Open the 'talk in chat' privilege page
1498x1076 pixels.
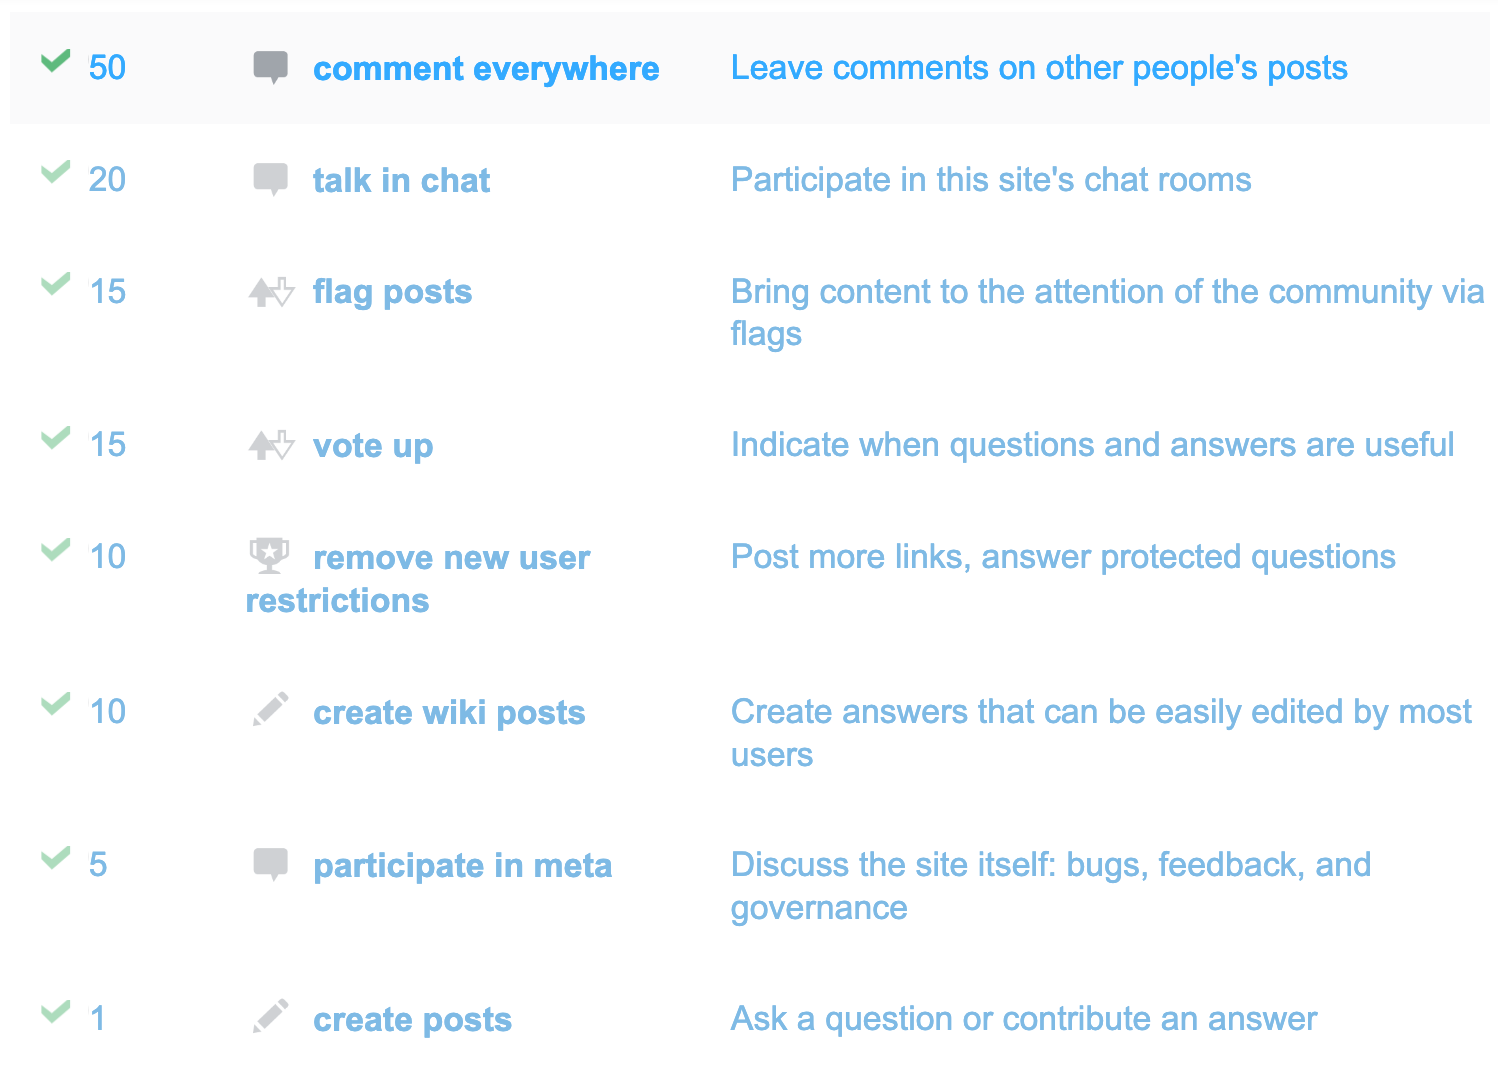401,180
